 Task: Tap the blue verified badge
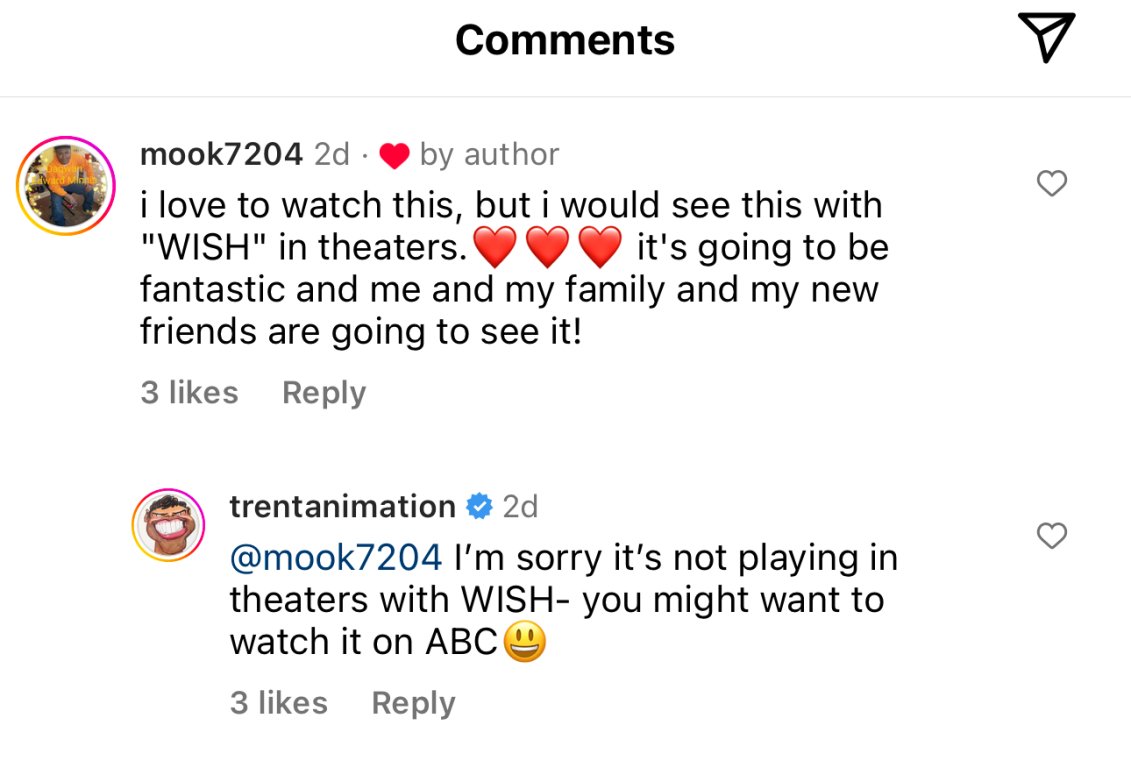coord(480,507)
